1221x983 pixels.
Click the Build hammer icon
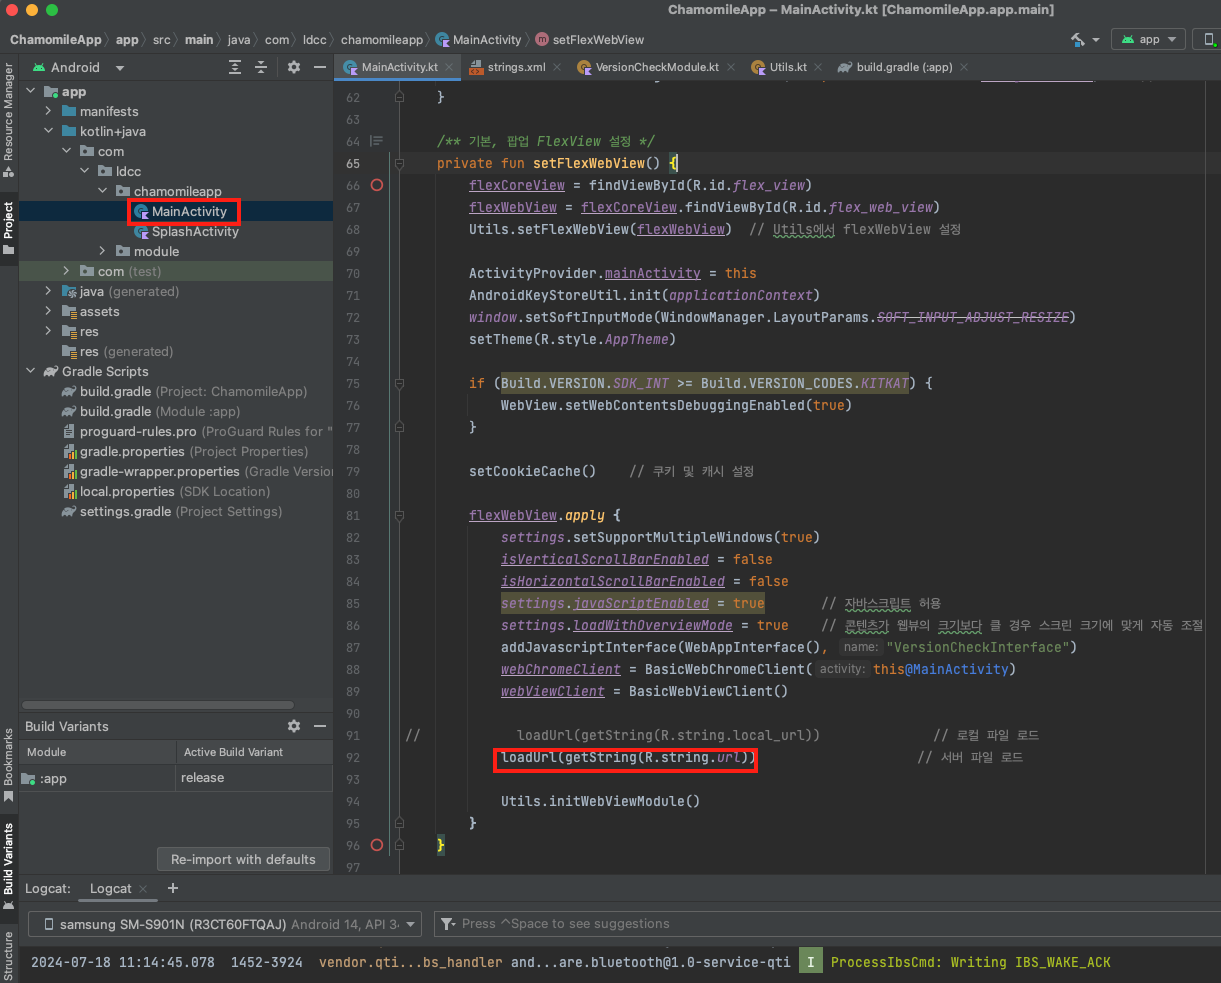[x=1078, y=40]
